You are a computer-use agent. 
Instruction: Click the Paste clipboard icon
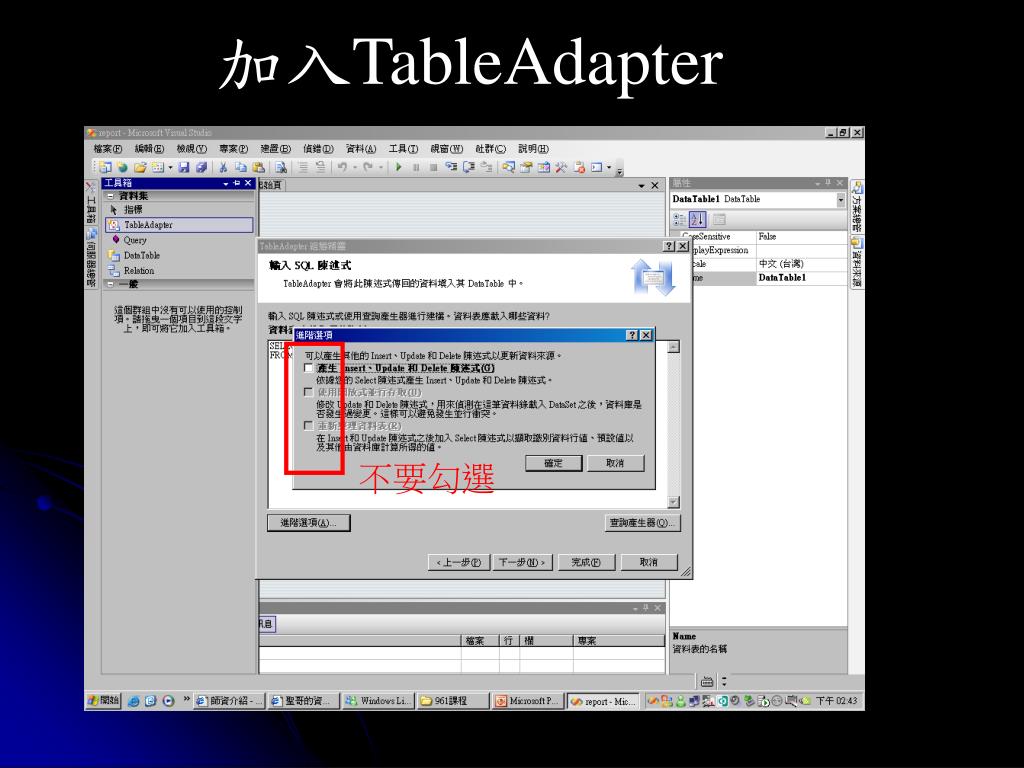point(259,167)
